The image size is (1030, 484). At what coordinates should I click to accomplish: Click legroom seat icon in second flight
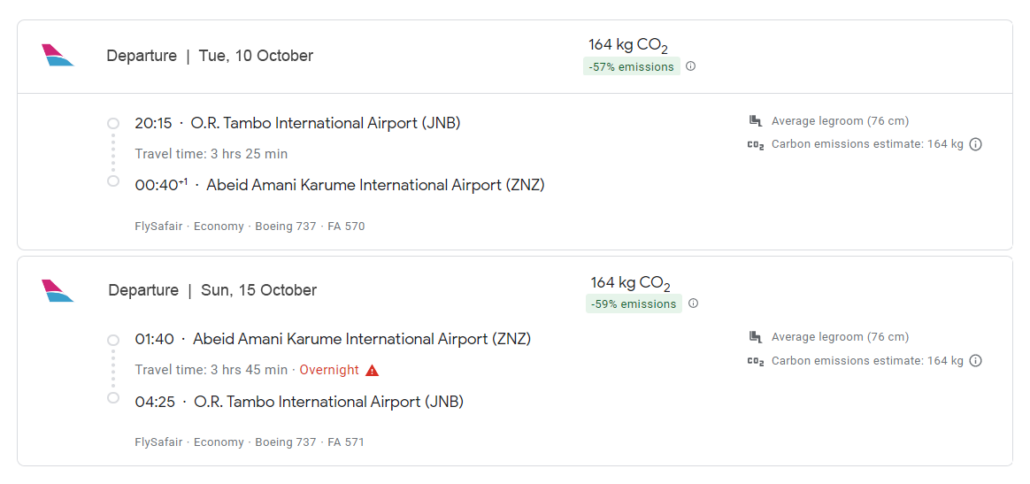click(x=755, y=337)
